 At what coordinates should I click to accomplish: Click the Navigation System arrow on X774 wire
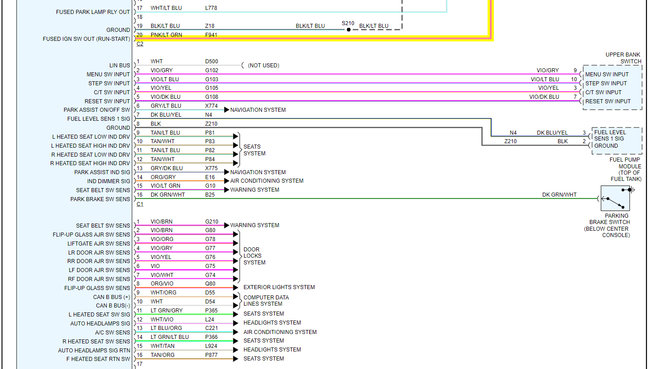(x=226, y=110)
